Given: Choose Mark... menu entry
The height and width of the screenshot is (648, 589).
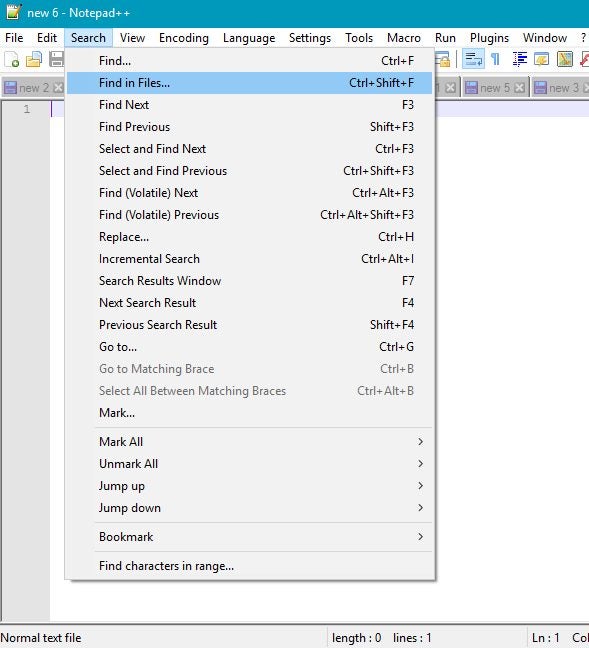Looking at the screenshot, I should pos(249,413).
